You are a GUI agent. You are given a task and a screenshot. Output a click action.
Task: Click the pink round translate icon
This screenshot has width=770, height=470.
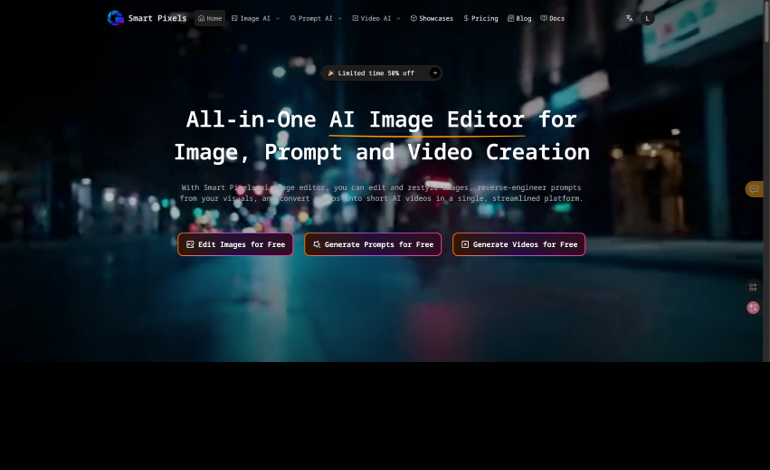click(753, 307)
